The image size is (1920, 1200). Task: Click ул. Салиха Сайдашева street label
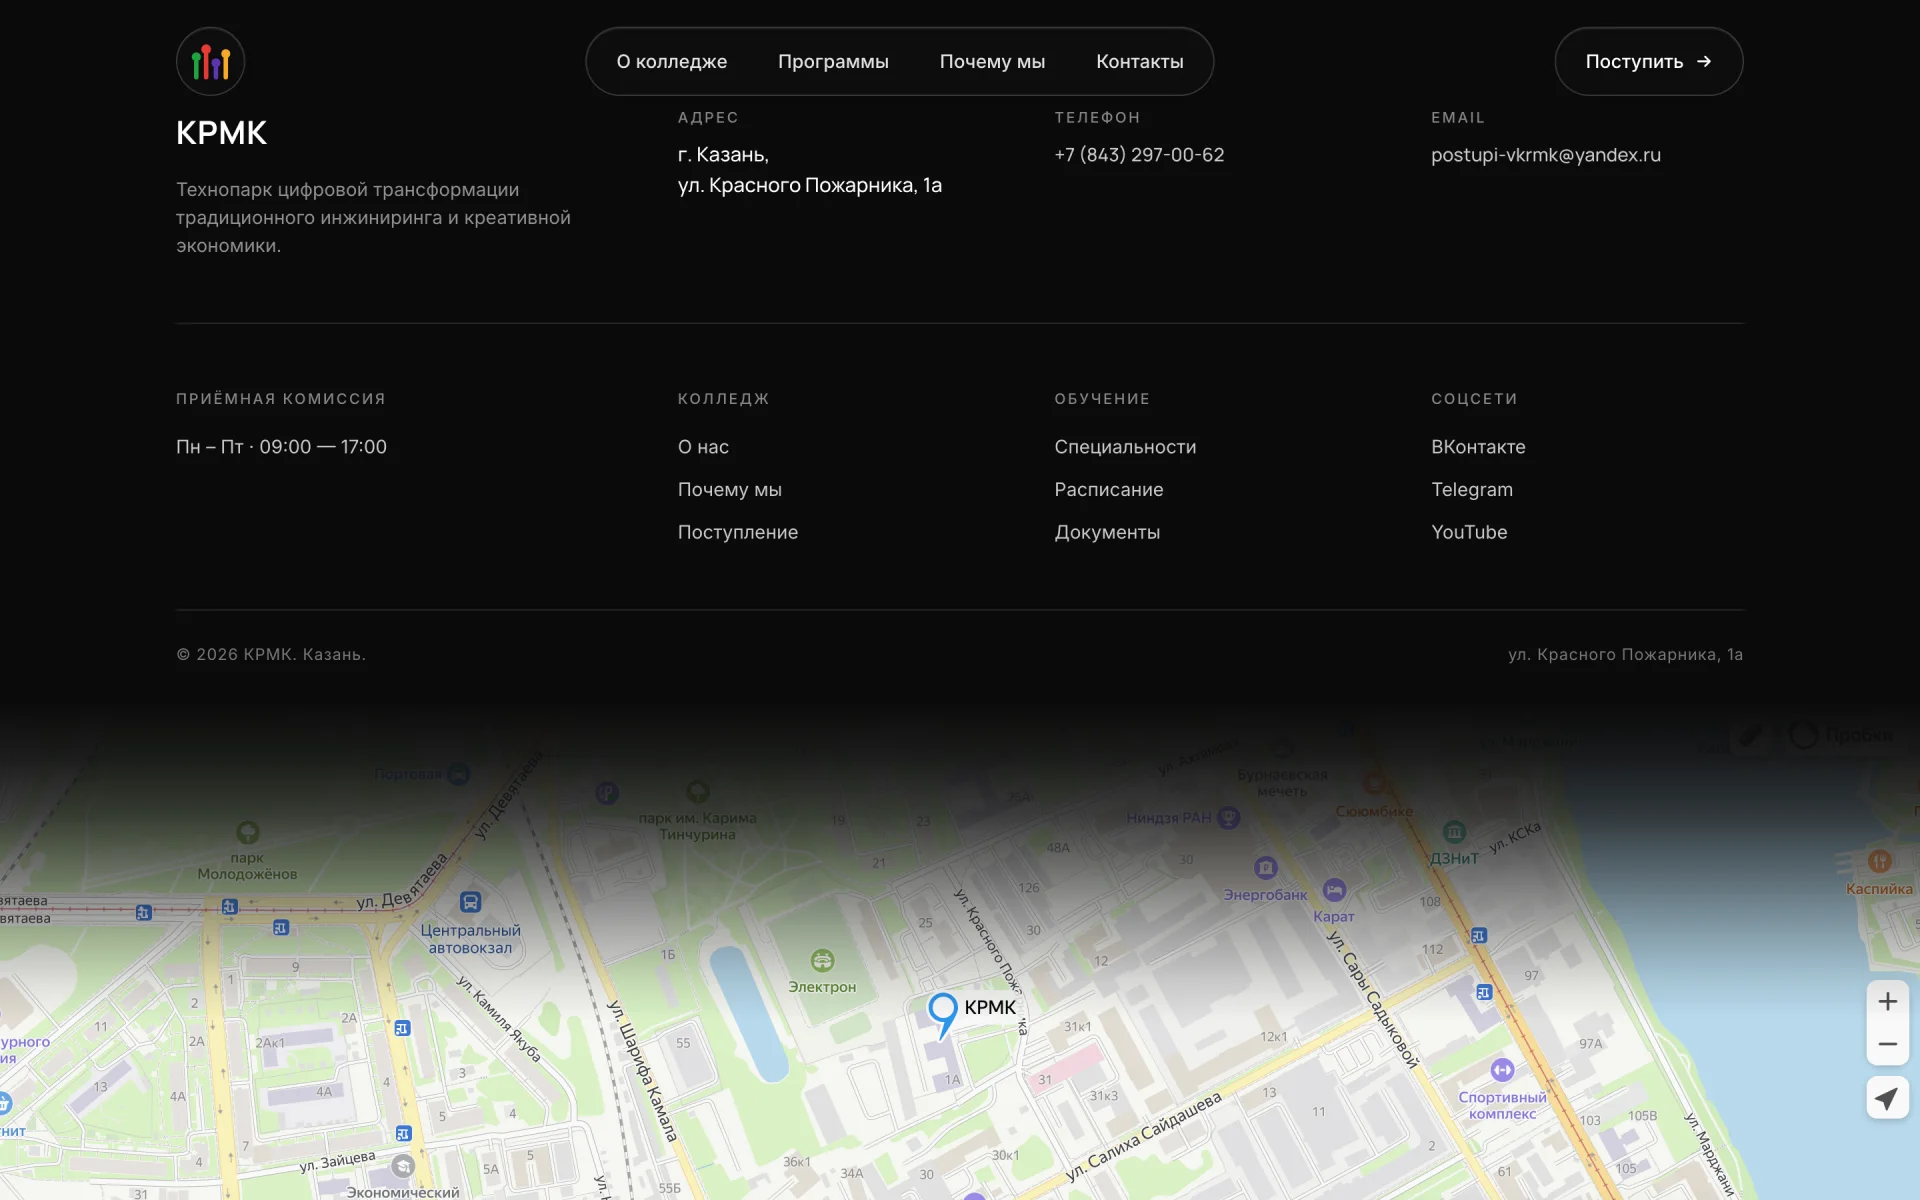[x=1144, y=1137]
